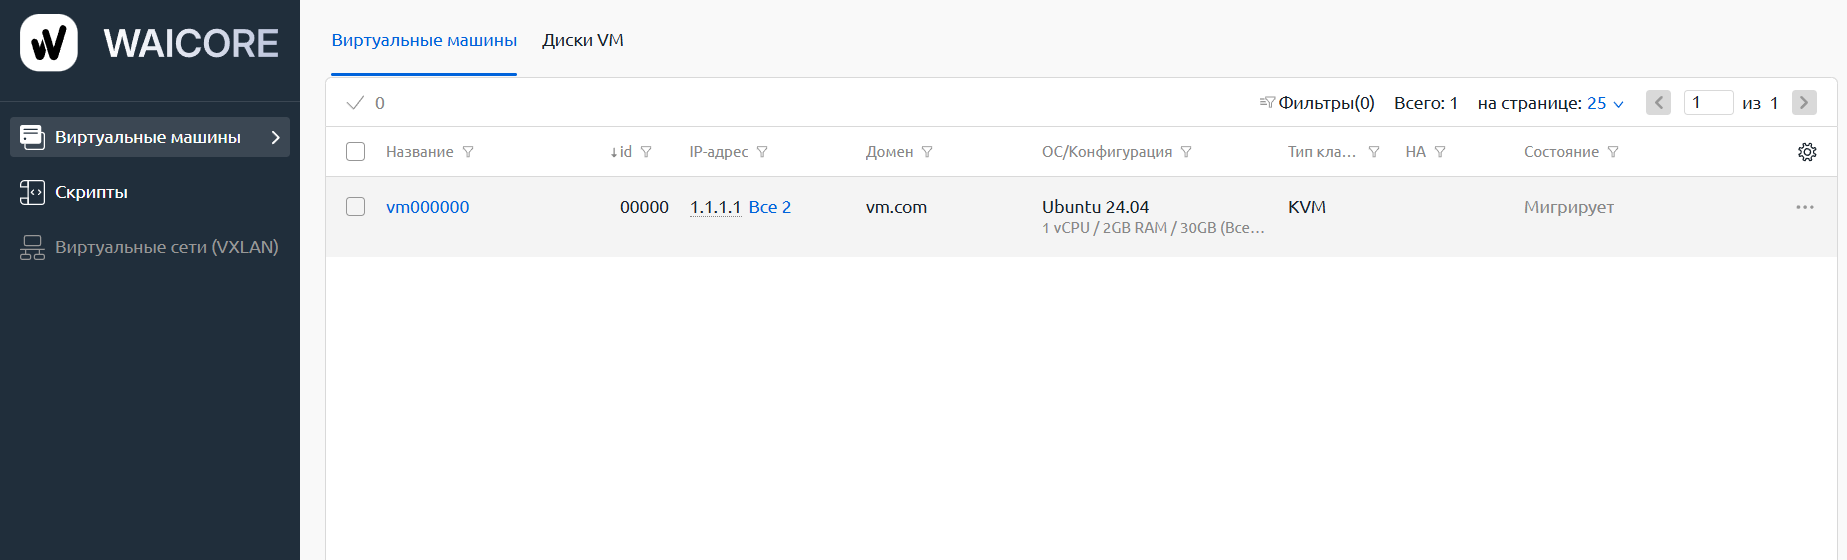Show all IPs via Все 2 link
The width and height of the screenshot is (1847, 560).
(x=770, y=207)
